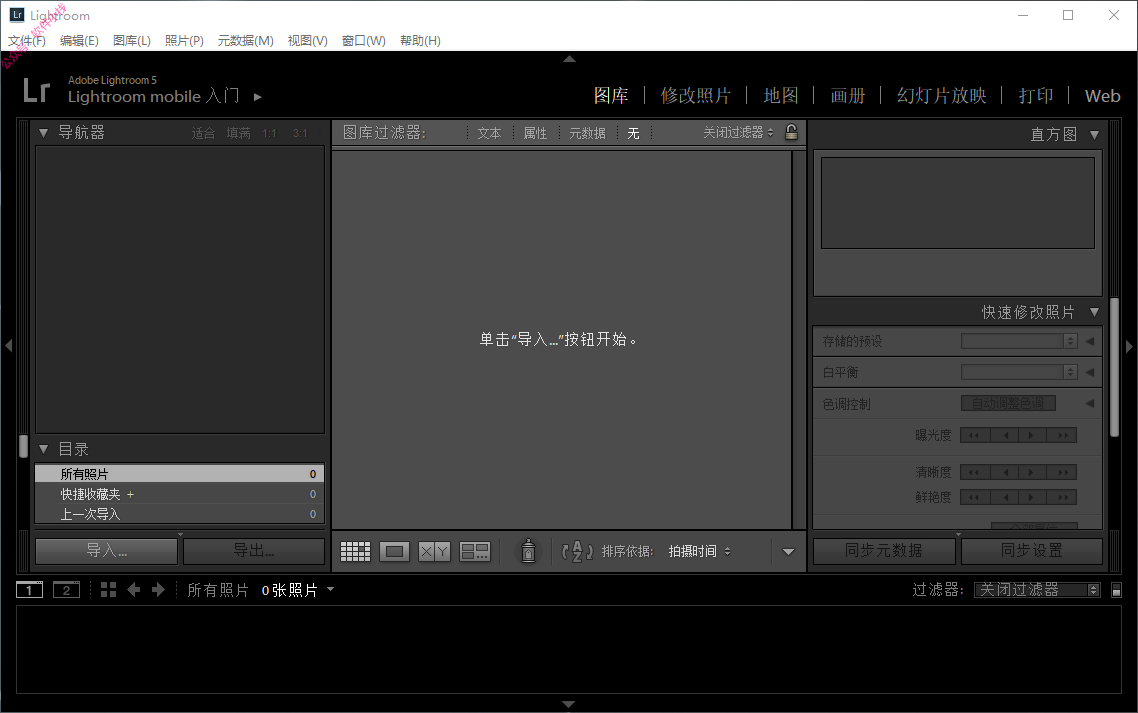Viewport: 1138px width, 713px height.
Task: Switch to 地图 Map module
Action: tap(781, 96)
